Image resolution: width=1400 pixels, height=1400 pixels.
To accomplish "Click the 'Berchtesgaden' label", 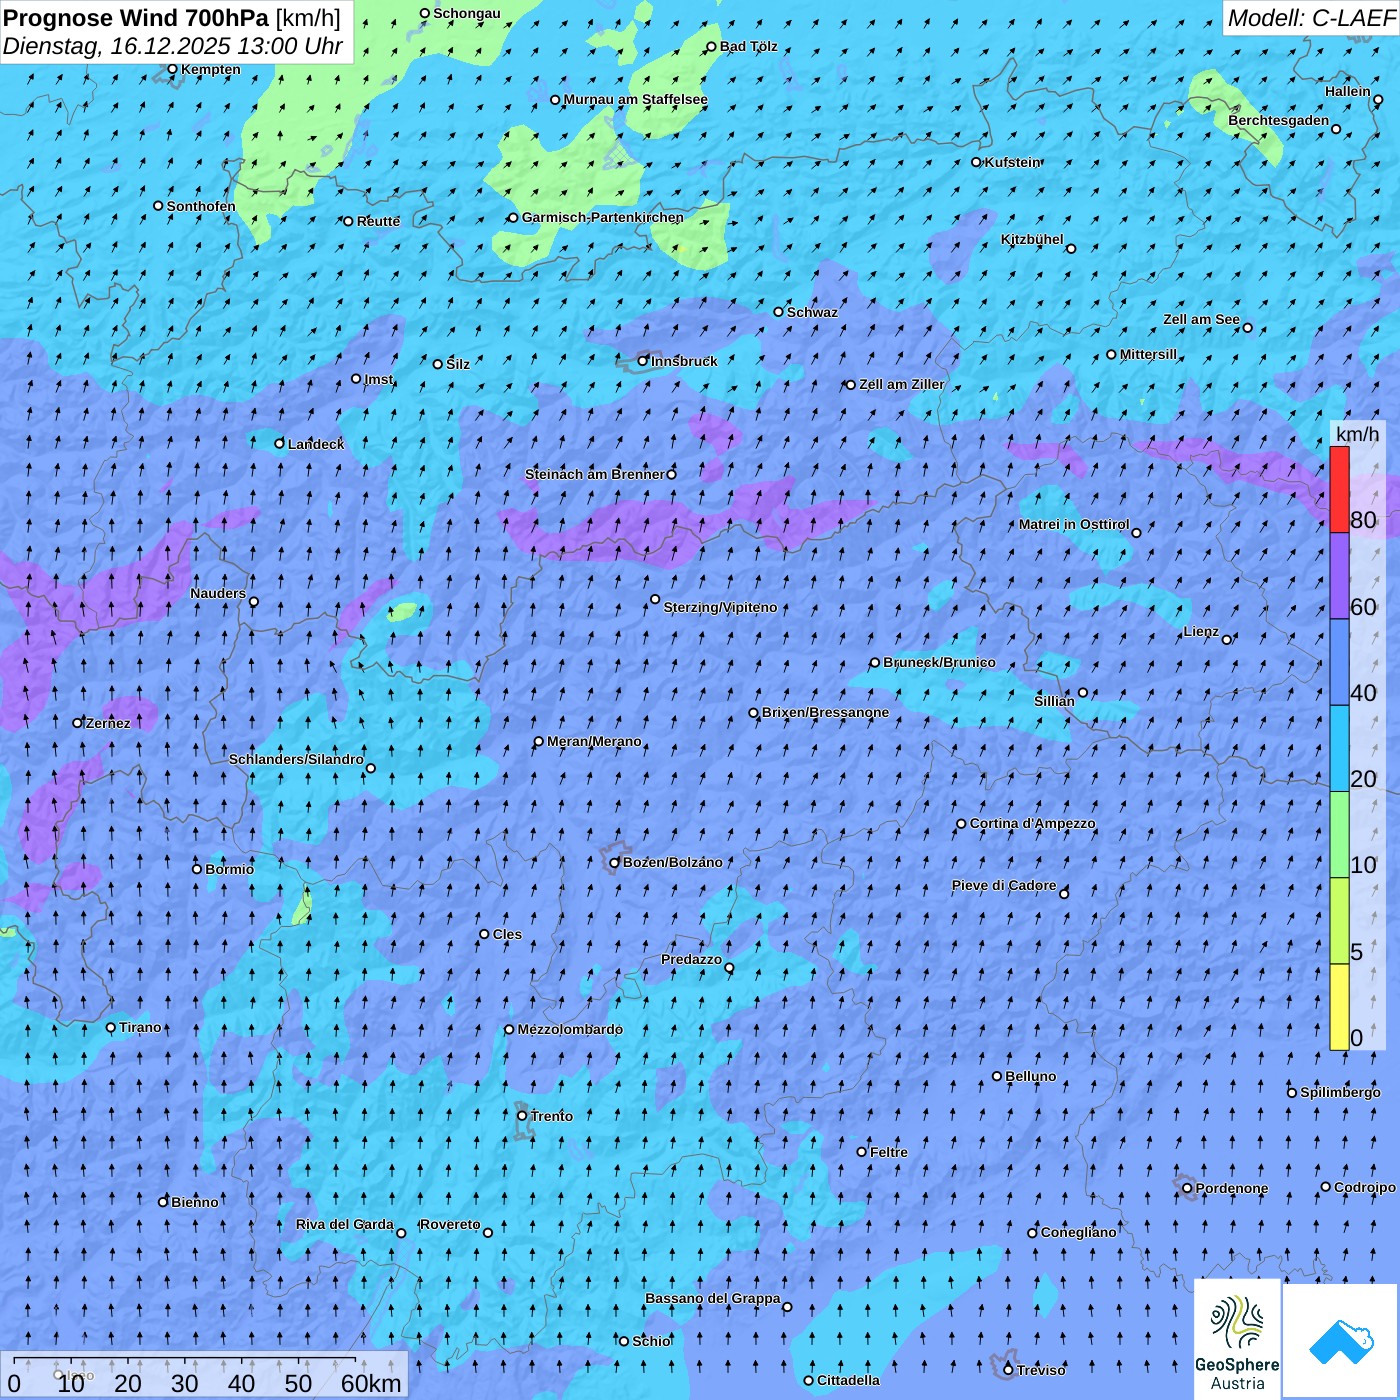I will (x=1279, y=120).
